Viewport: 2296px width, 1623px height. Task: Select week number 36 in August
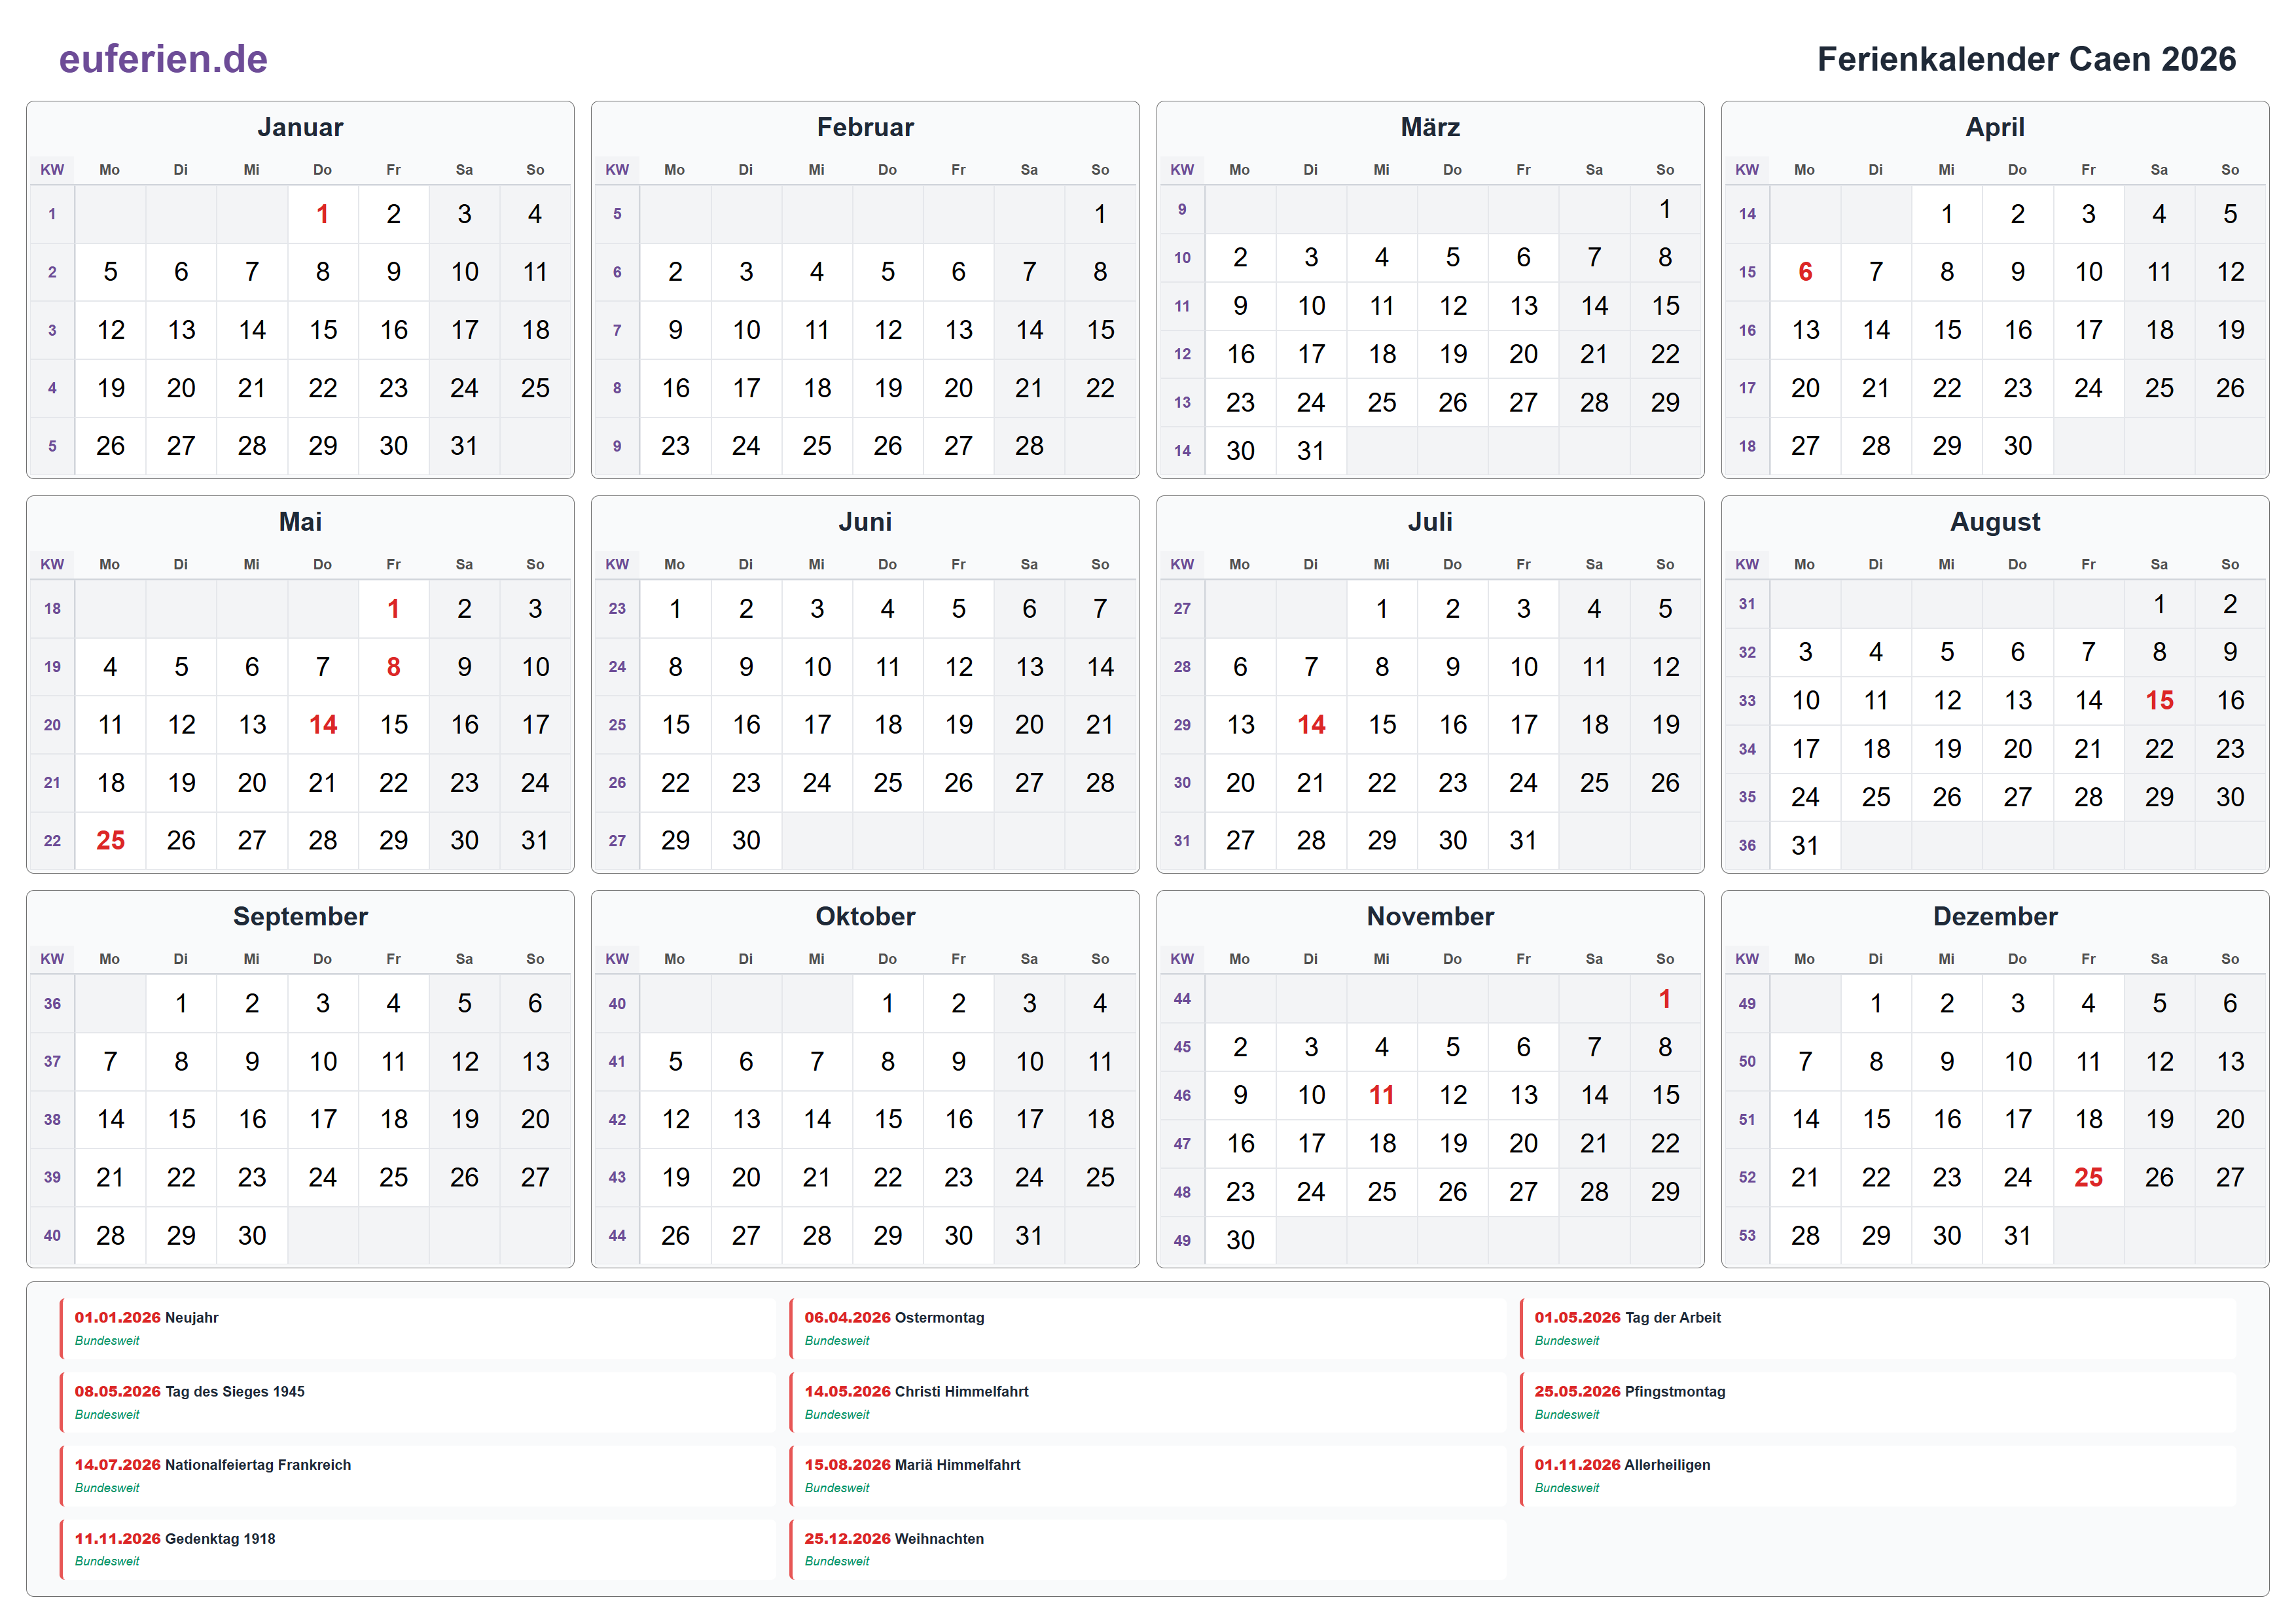coord(1747,846)
